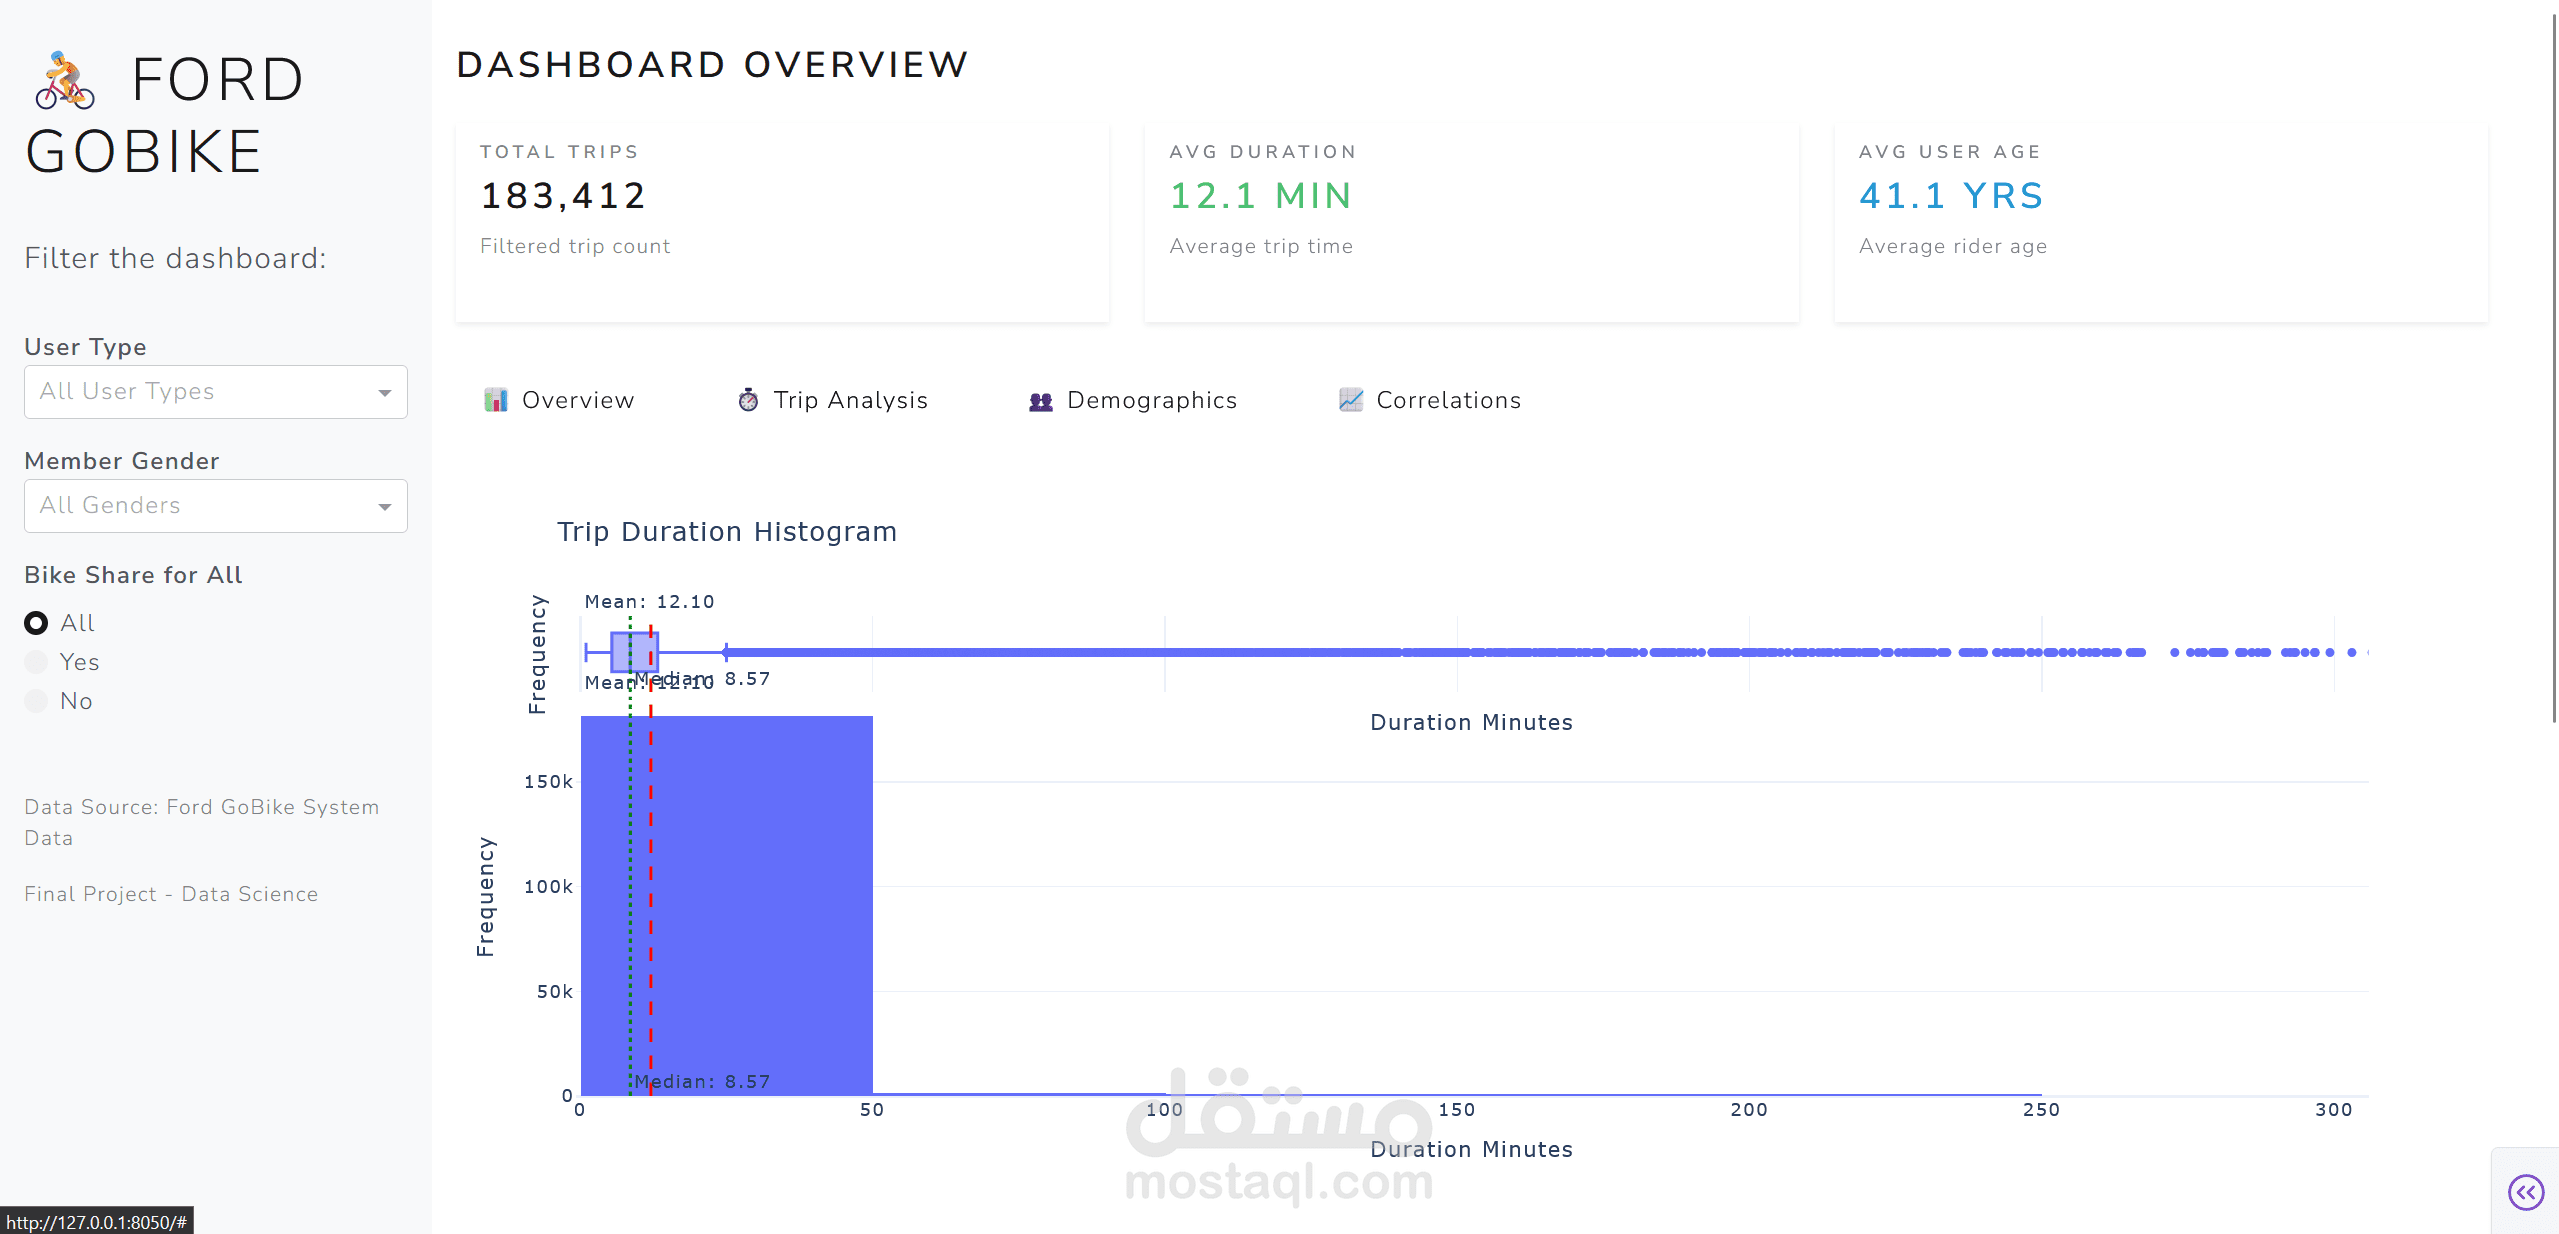Select the No radio option
Image resolution: width=2559 pixels, height=1234 pixels.
pos(36,701)
